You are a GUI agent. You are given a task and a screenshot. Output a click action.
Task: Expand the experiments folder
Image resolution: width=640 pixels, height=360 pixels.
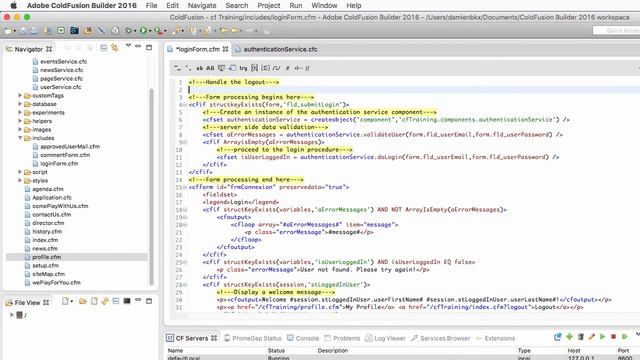[20, 112]
